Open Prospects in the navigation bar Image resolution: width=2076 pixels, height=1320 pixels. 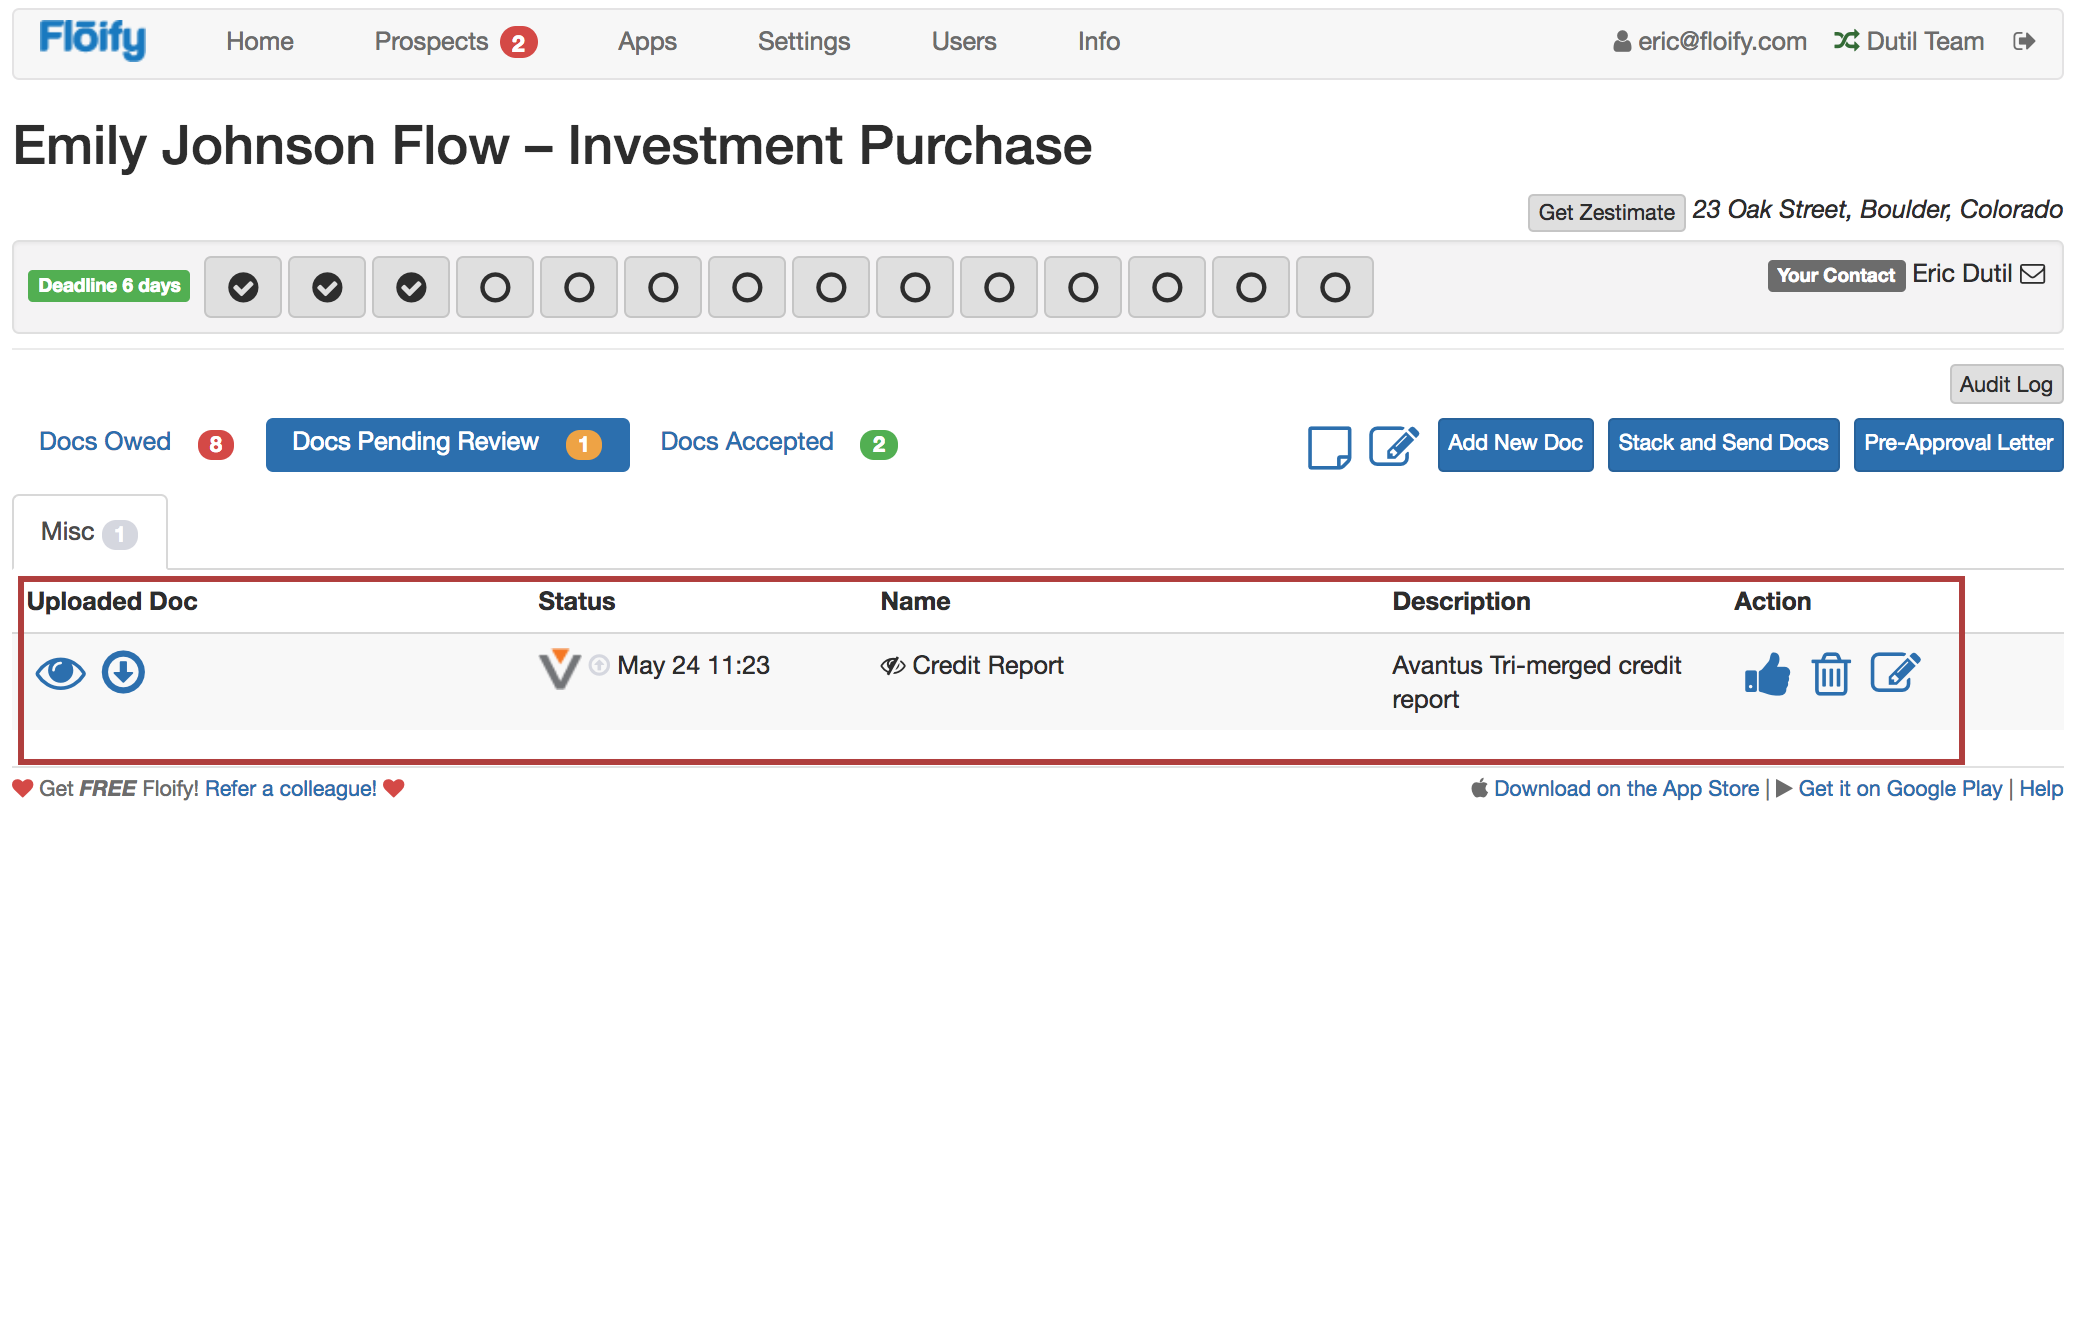(x=431, y=42)
